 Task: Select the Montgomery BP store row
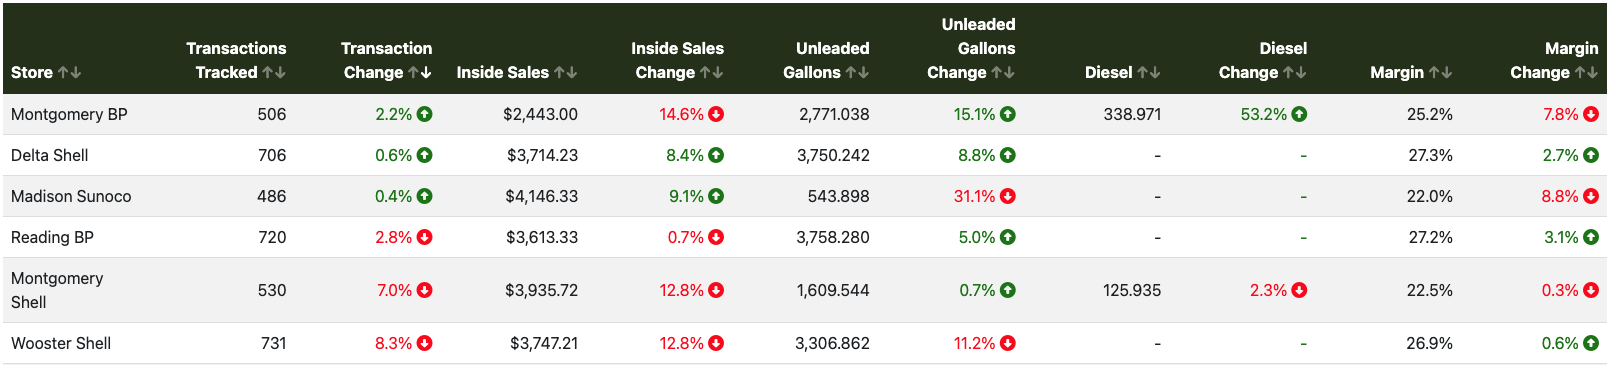[x=805, y=114]
